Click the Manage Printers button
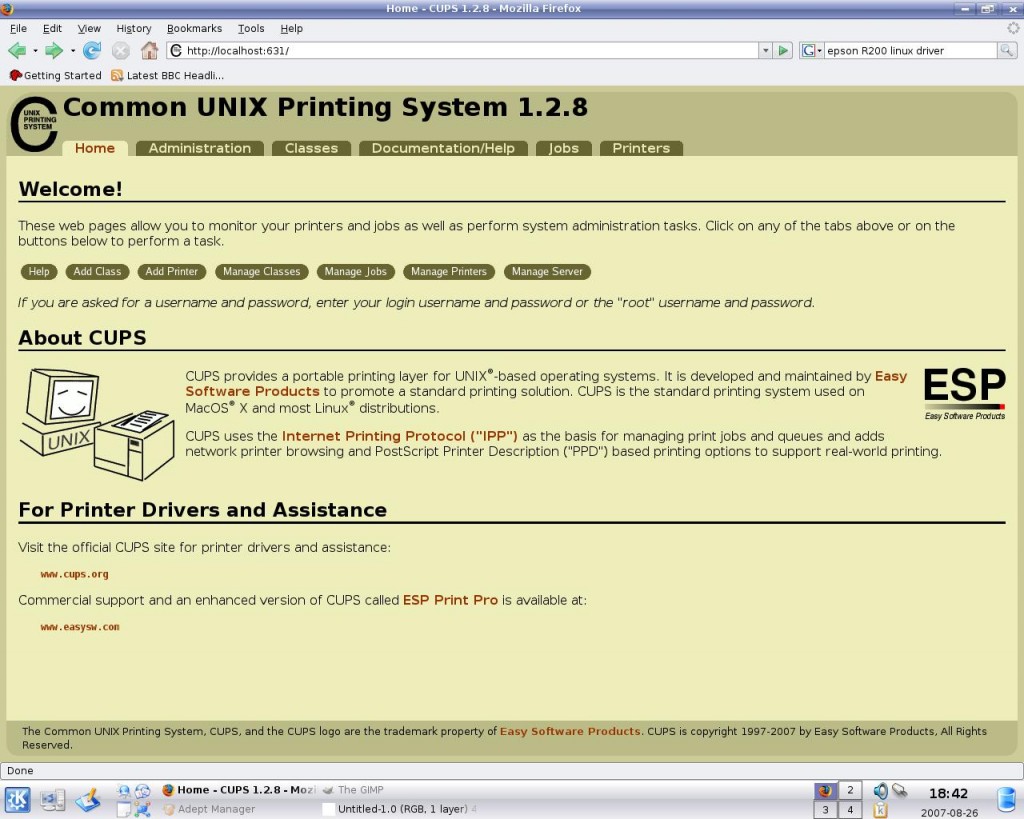Screen dimensions: 1024x819 [x=449, y=272]
